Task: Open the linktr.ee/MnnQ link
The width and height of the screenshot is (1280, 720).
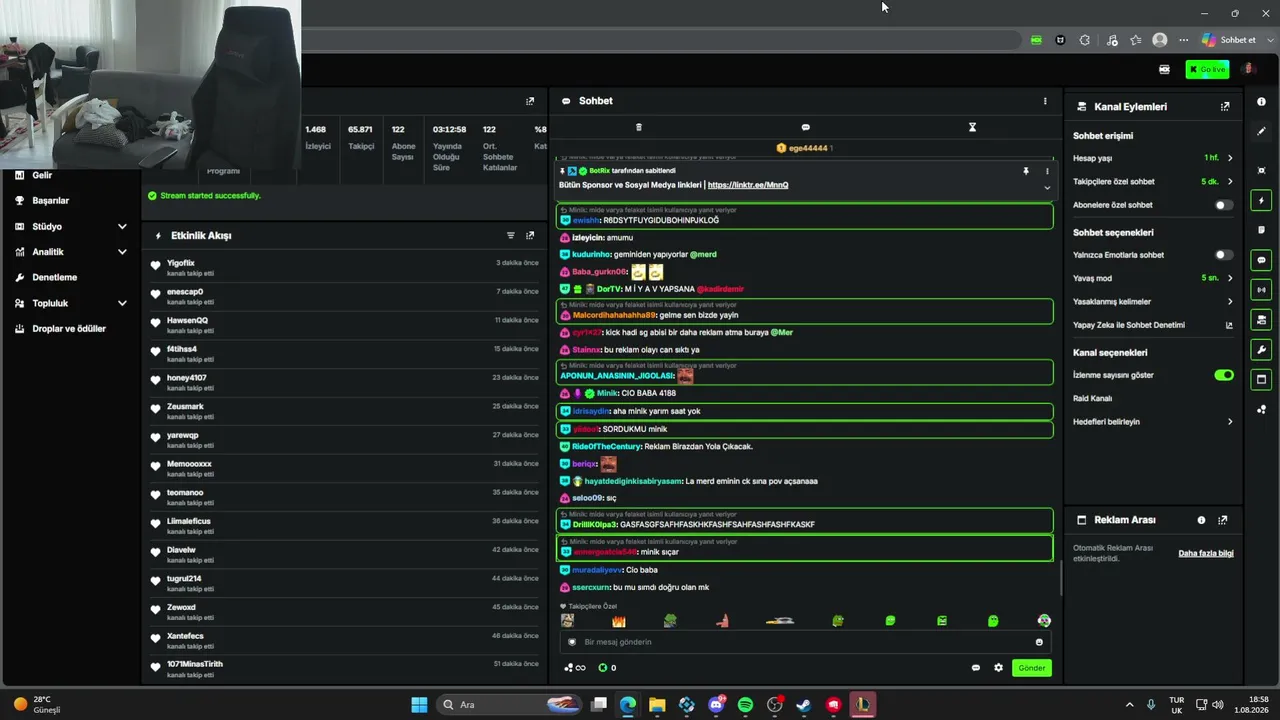Action: [x=748, y=185]
